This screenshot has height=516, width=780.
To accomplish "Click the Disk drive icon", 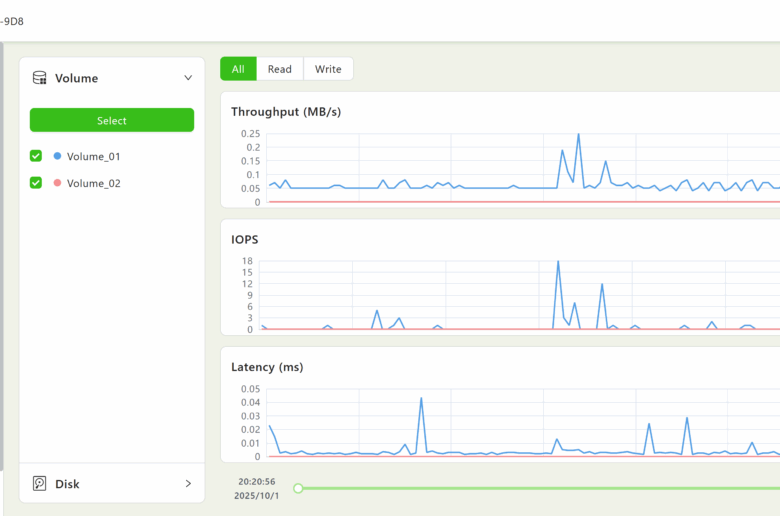I will coord(40,484).
